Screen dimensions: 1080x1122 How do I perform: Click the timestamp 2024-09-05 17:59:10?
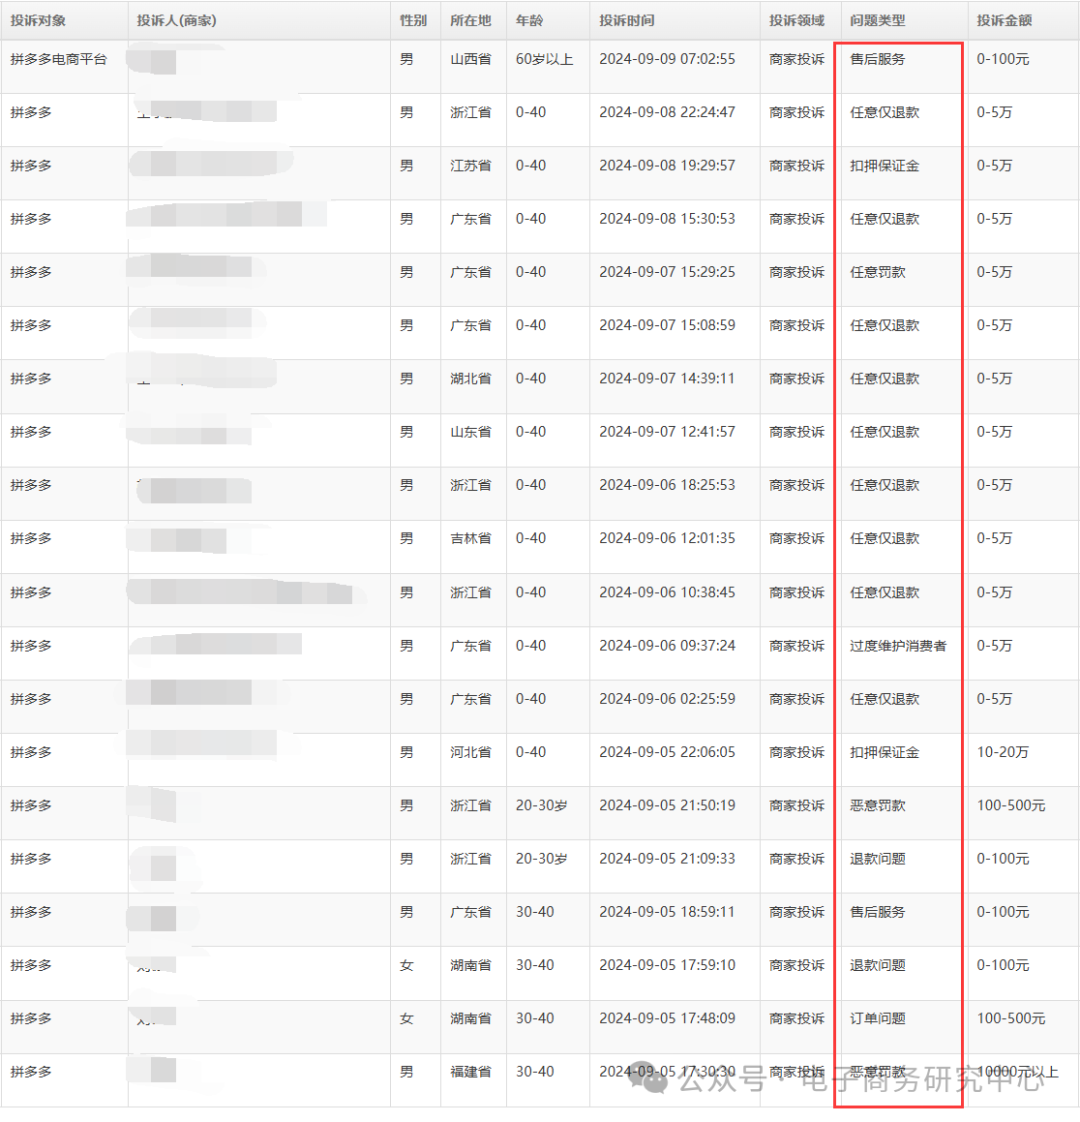click(x=667, y=965)
